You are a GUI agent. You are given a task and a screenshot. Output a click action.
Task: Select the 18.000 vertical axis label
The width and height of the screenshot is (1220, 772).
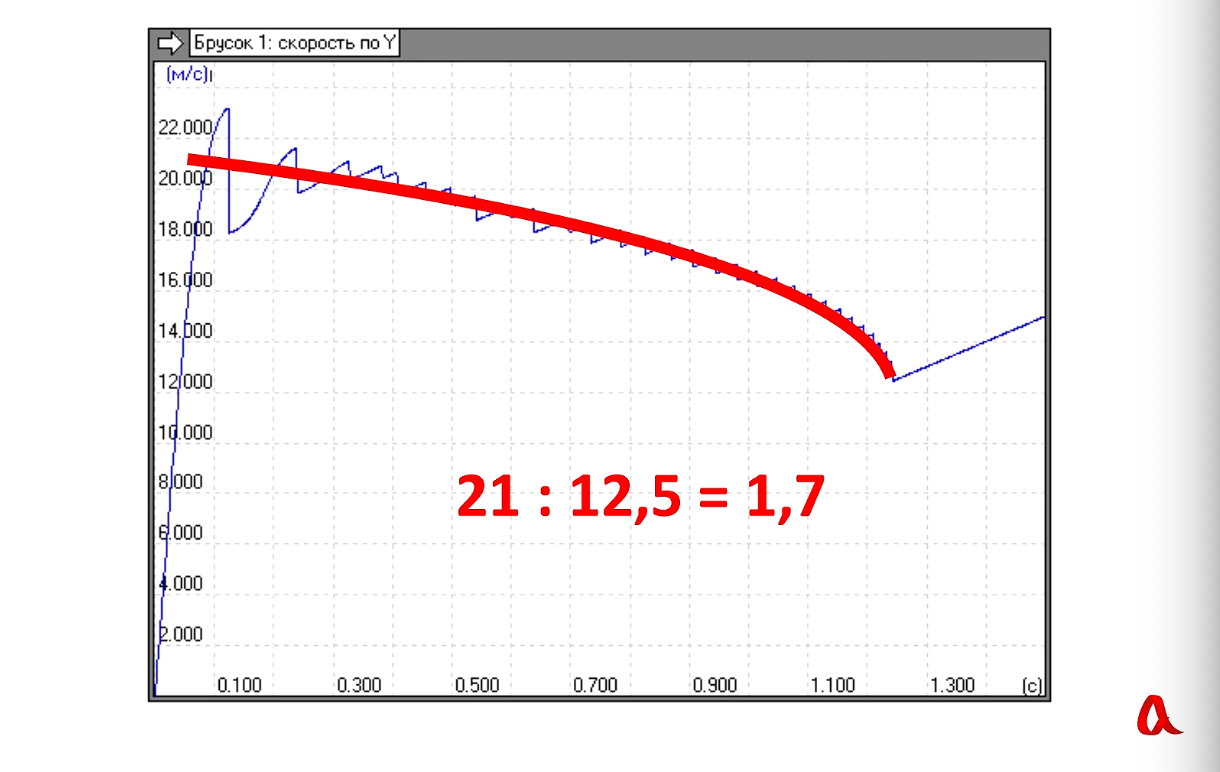(185, 229)
